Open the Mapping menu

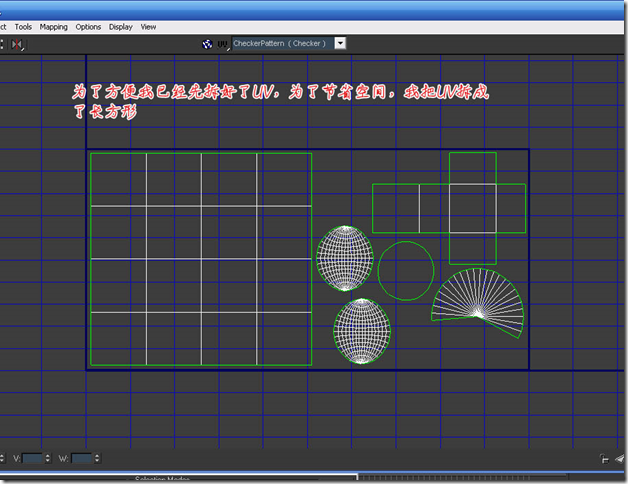(53, 27)
